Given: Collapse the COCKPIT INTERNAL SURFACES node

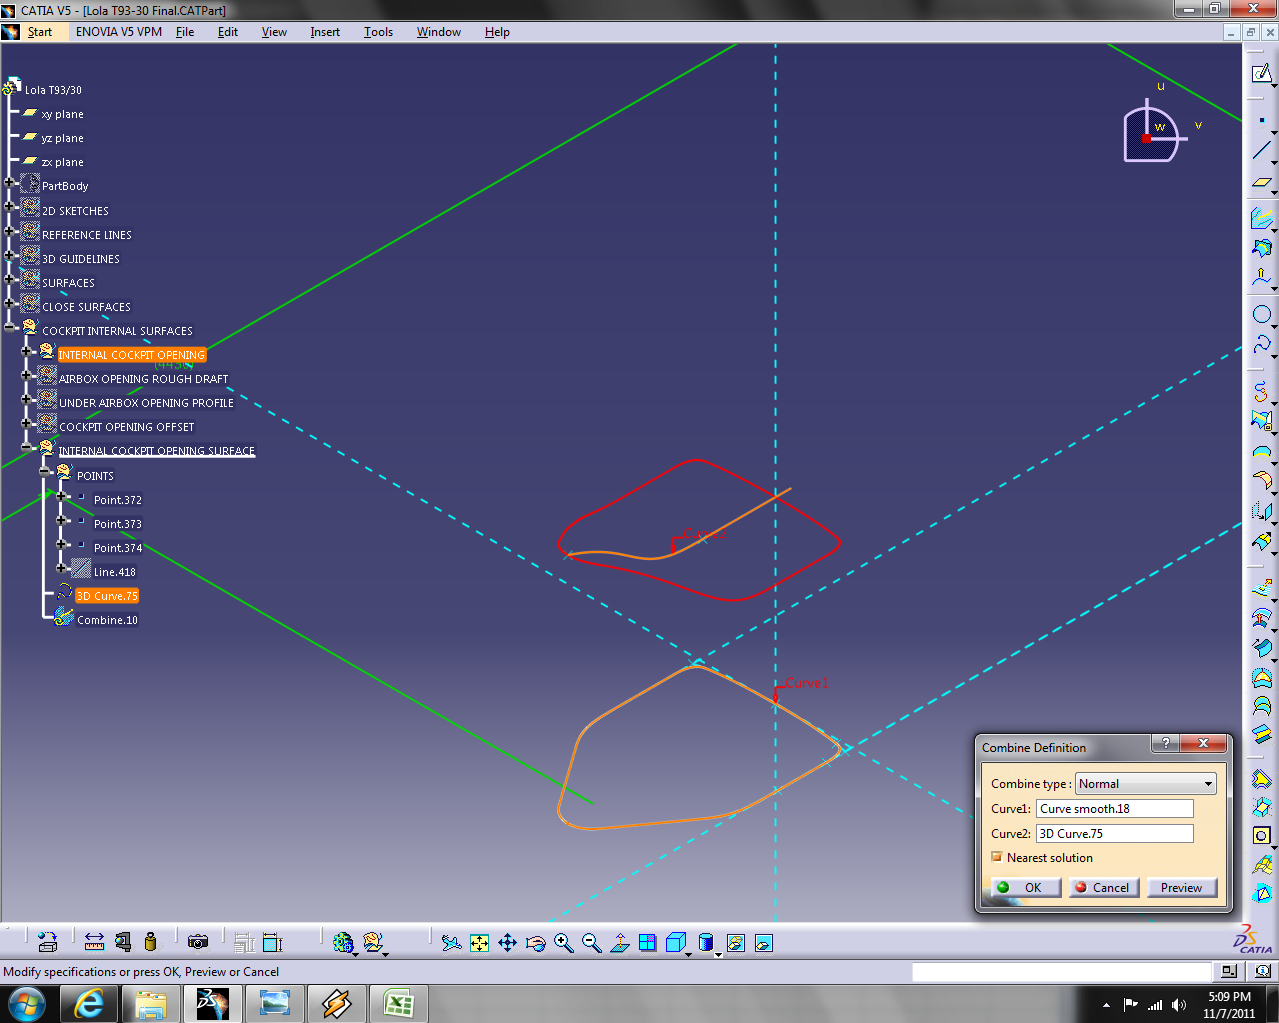Looking at the screenshot, I should coord(9,326).
